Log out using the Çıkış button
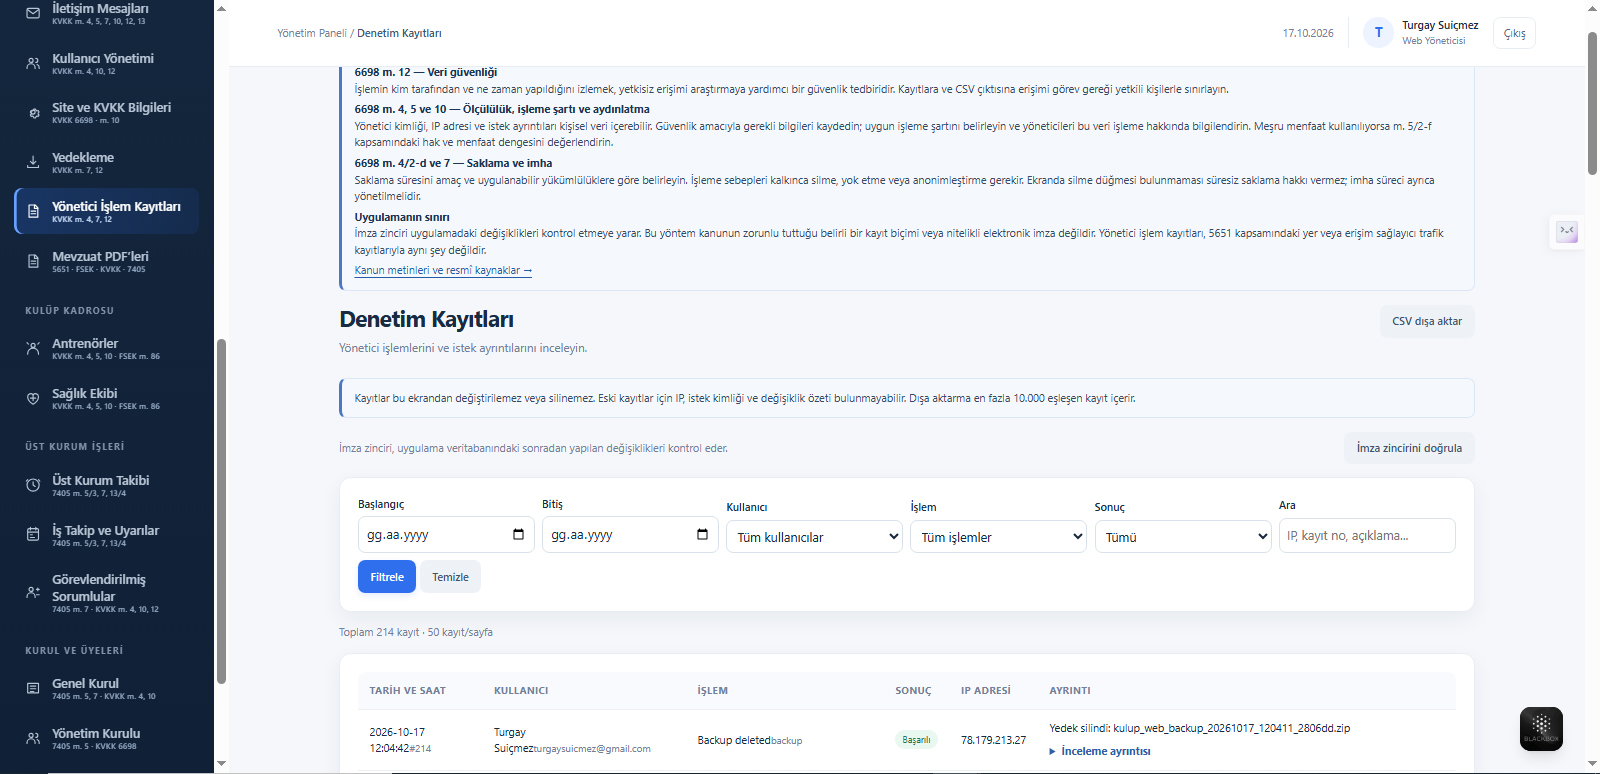The image size is (1600, 774). 1515,33
